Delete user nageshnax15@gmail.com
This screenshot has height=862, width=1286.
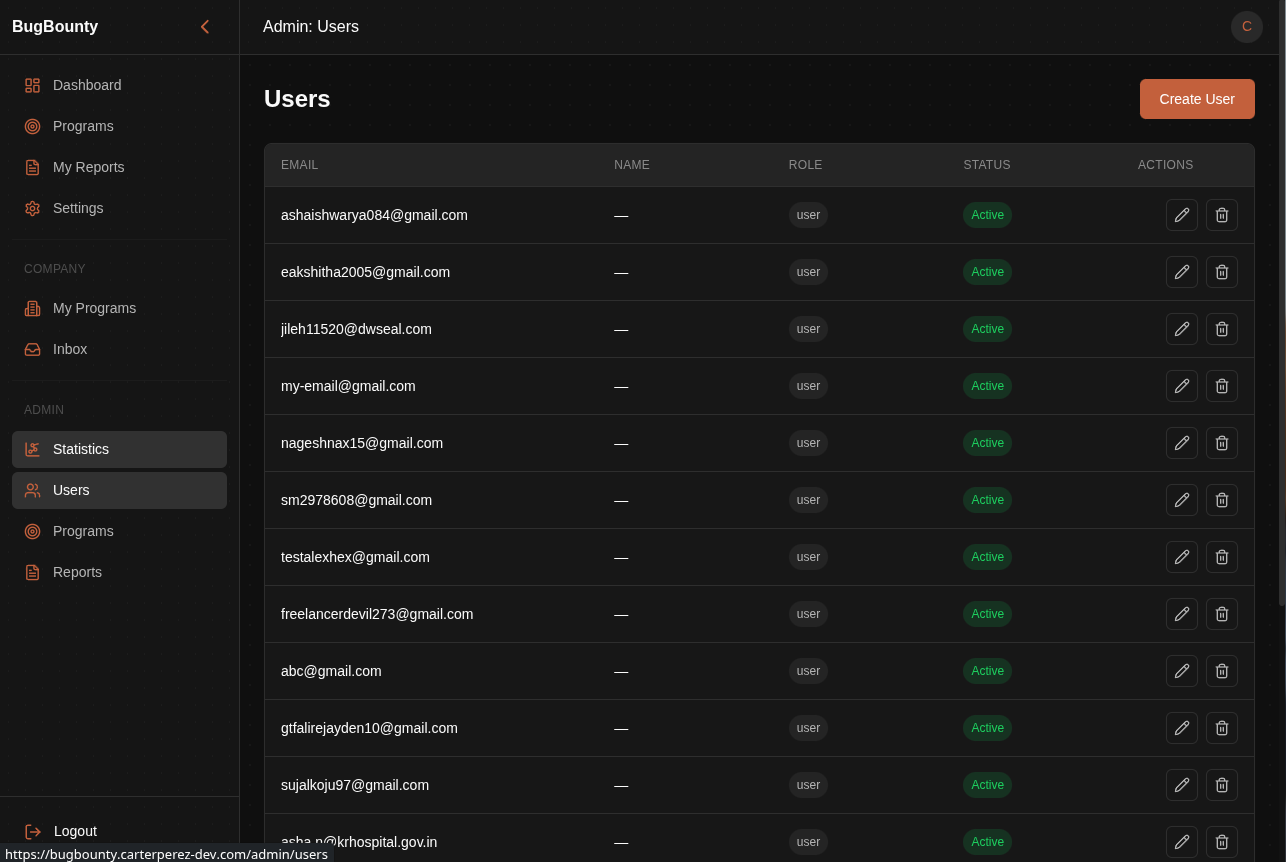[x=1222, y=443]
